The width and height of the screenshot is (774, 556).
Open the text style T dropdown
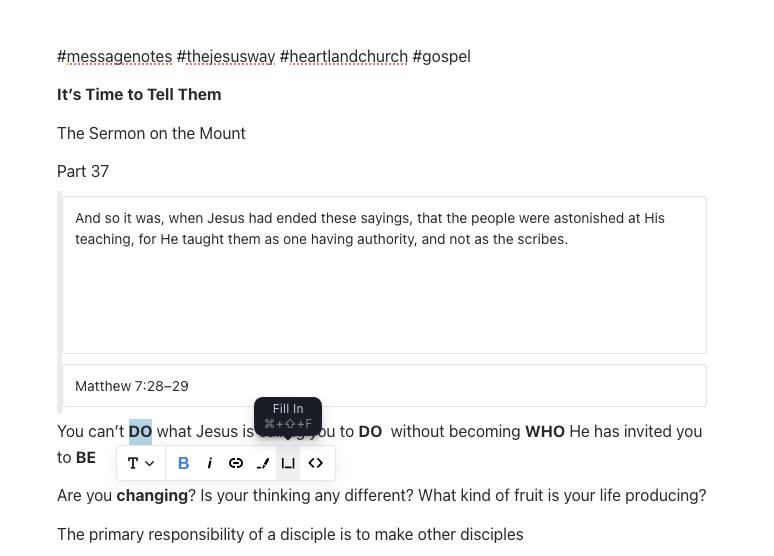click(x=141, y=463)
